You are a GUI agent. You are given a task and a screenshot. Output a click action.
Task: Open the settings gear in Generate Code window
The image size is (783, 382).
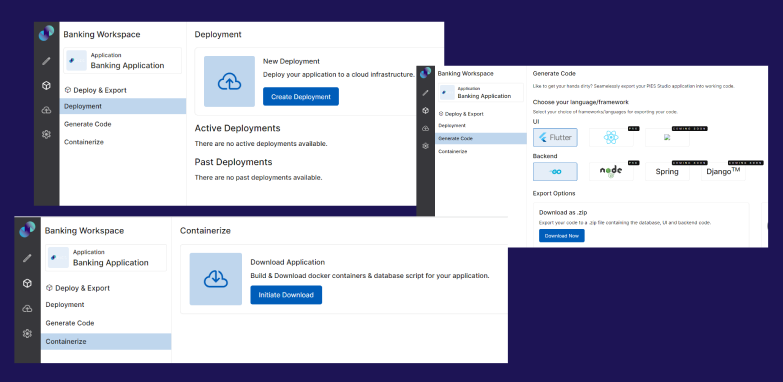(425, 146)
